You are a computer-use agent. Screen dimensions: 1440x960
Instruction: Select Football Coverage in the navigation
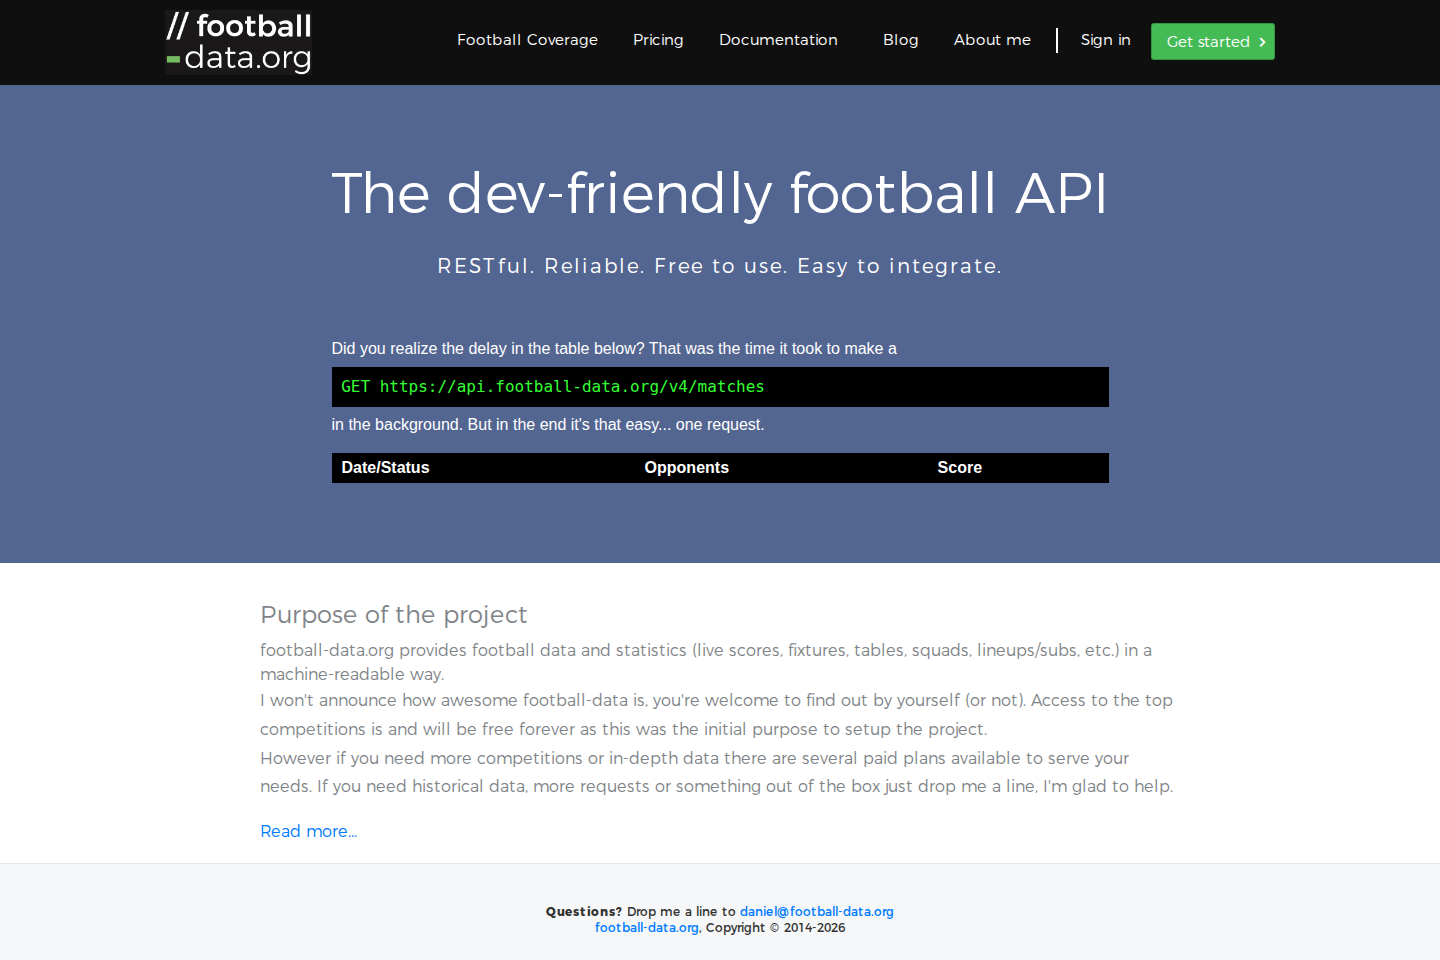tap(527, 40)
